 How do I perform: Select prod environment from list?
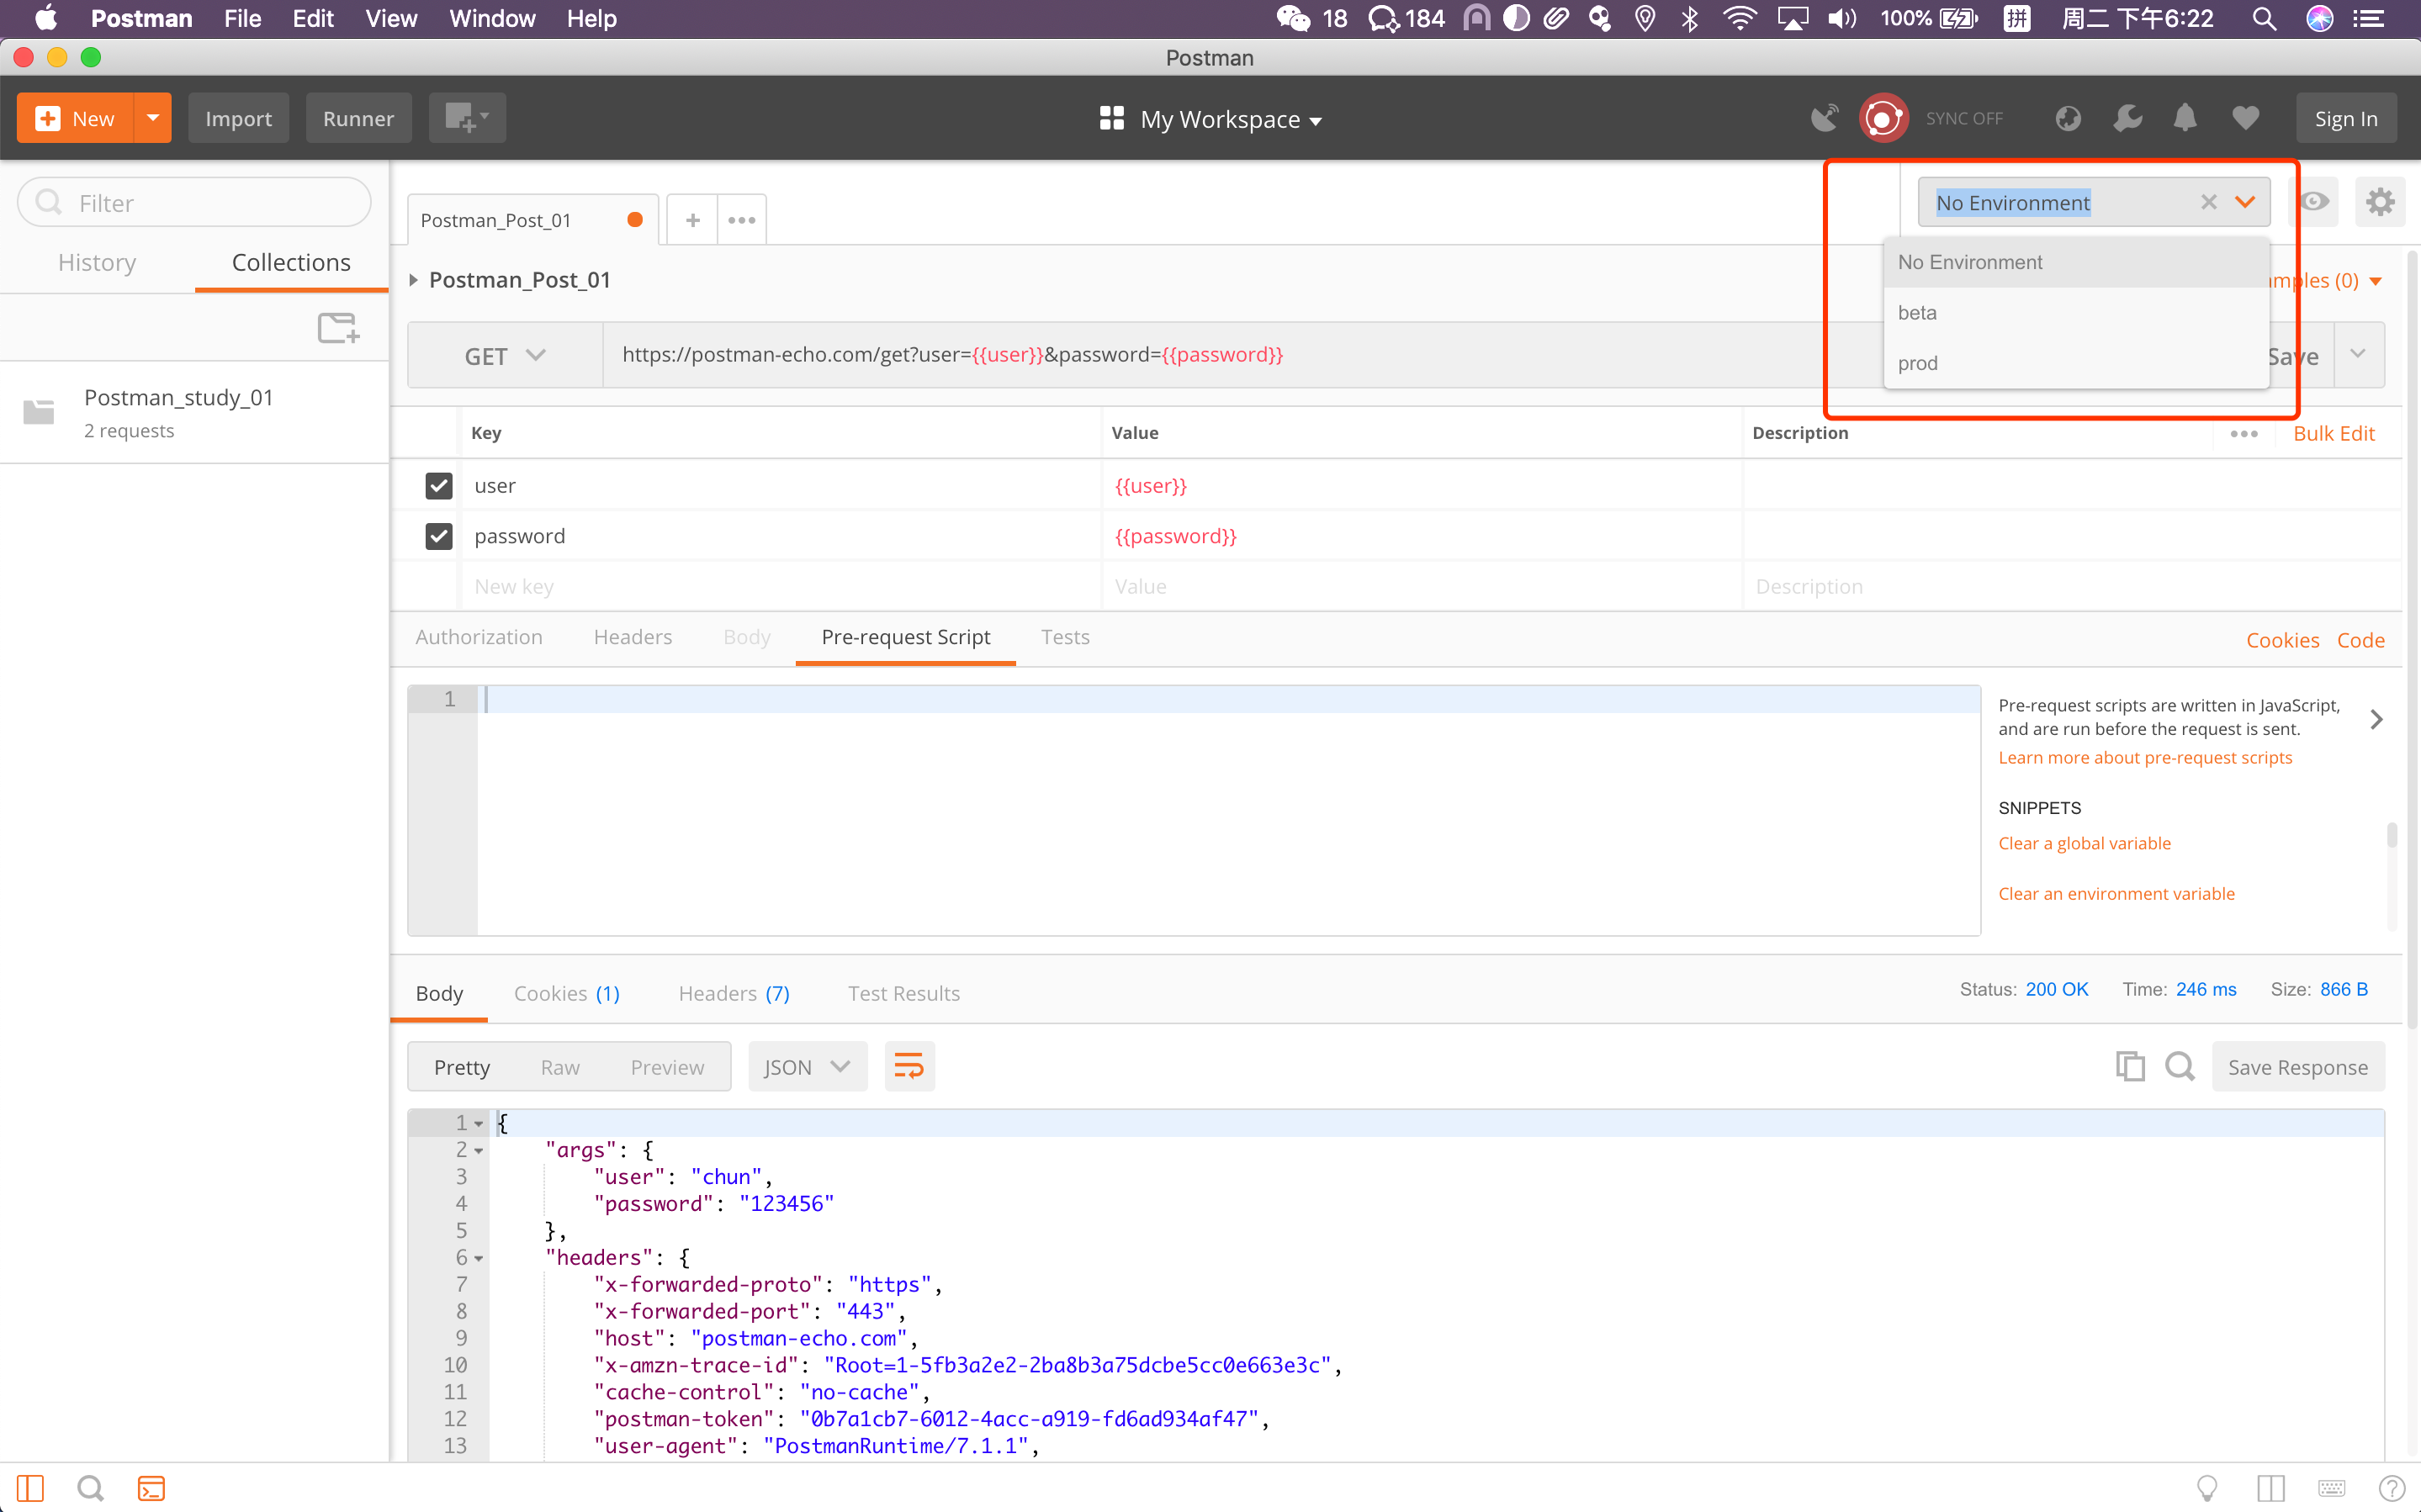[2076, 363]
